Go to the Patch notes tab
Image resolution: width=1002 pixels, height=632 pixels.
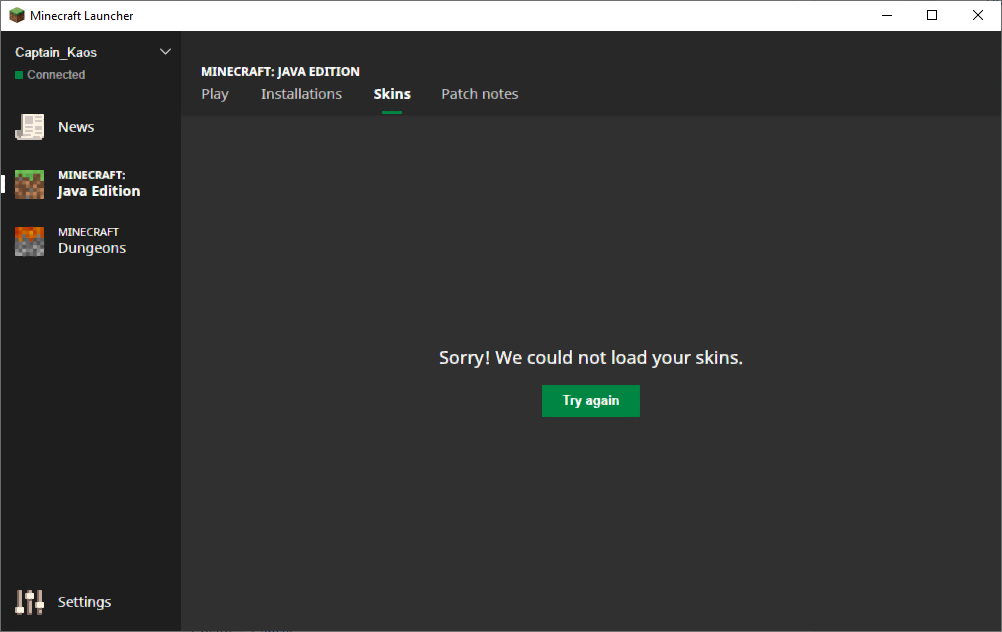coord(479,94)
